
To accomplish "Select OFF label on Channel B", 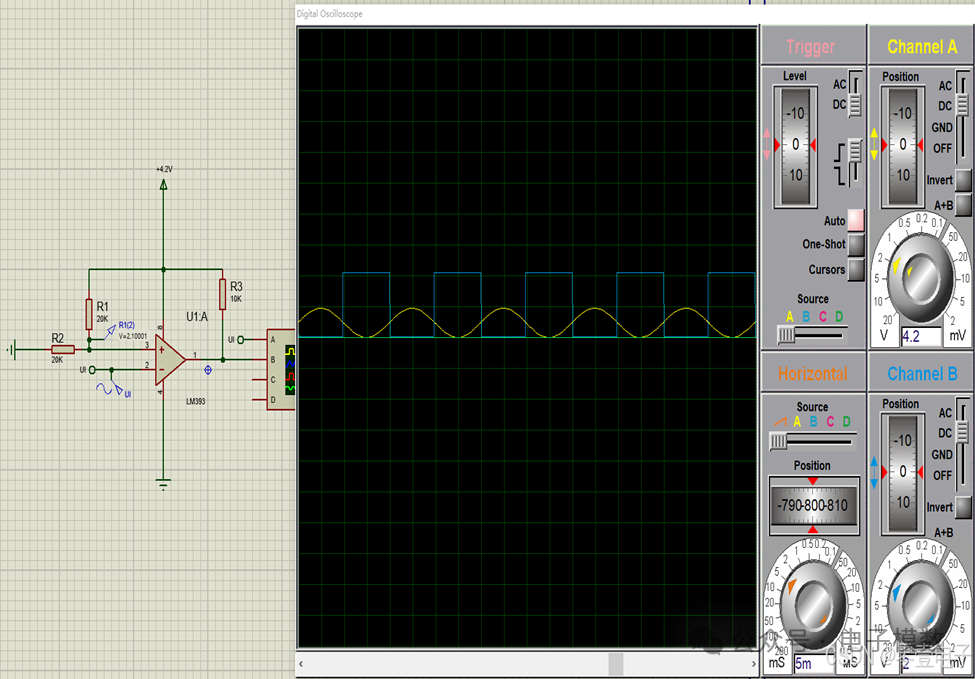I will coord(943,476).
